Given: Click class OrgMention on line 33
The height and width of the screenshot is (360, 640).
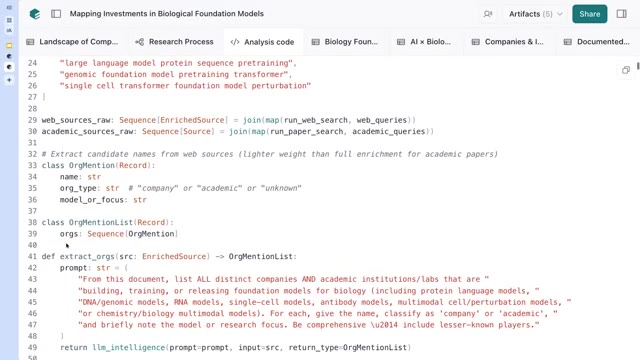Looking at the screenshot, I should (x=78, y=165).
